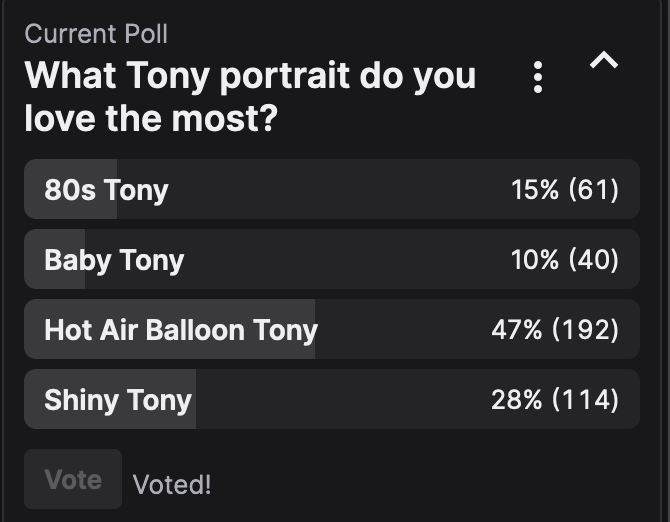Select the Shiny Tony option label
The height and width of the screenshot is (522, 670).
117,400
